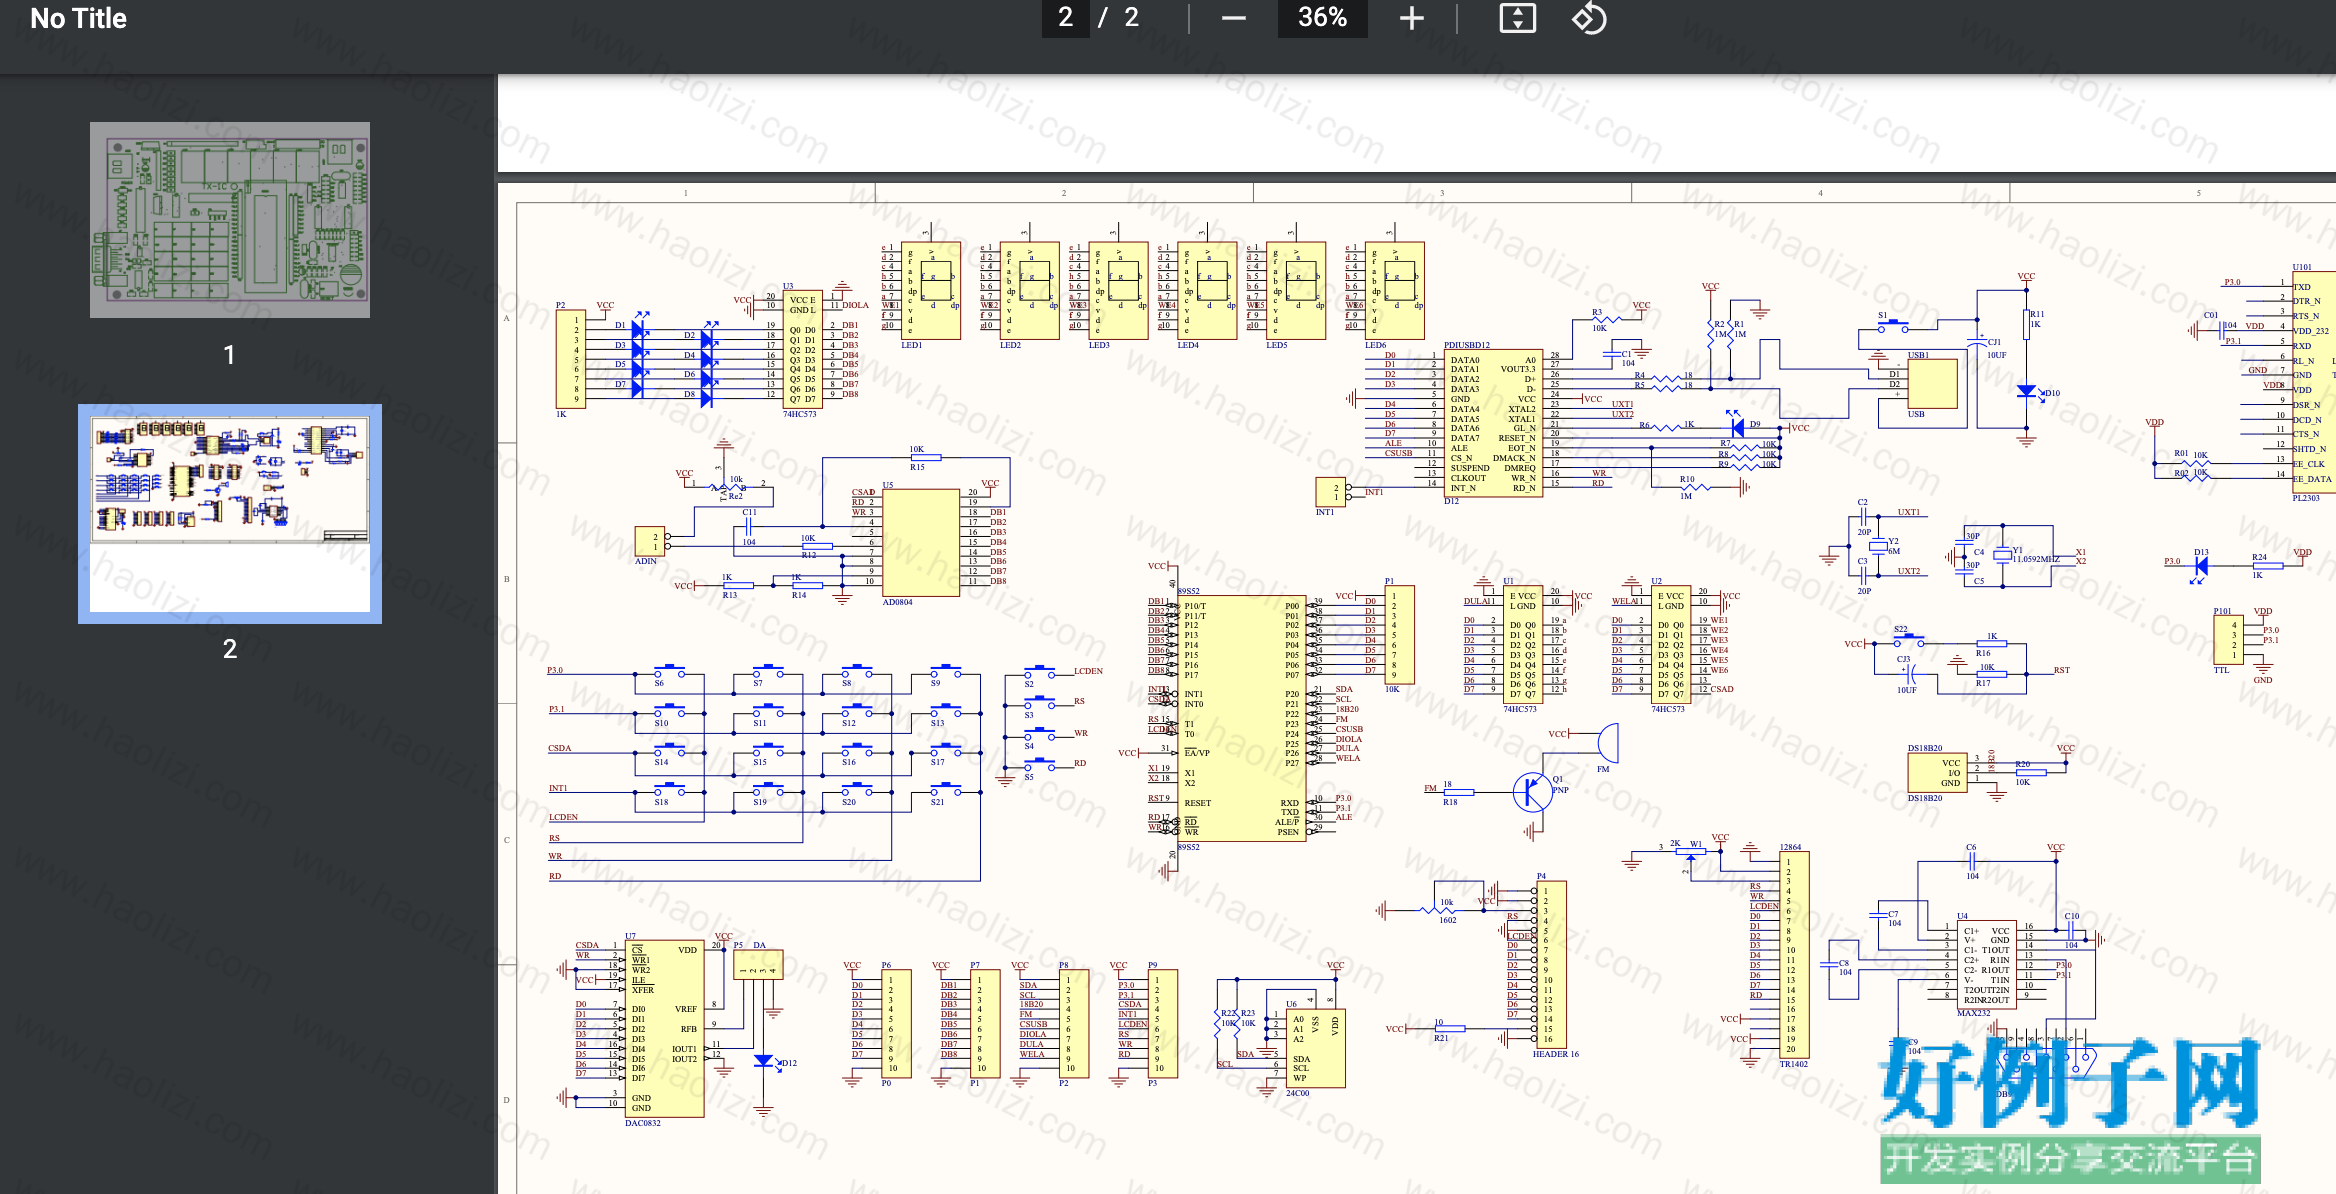Click the 36% zoom level field

(1322, 18)
